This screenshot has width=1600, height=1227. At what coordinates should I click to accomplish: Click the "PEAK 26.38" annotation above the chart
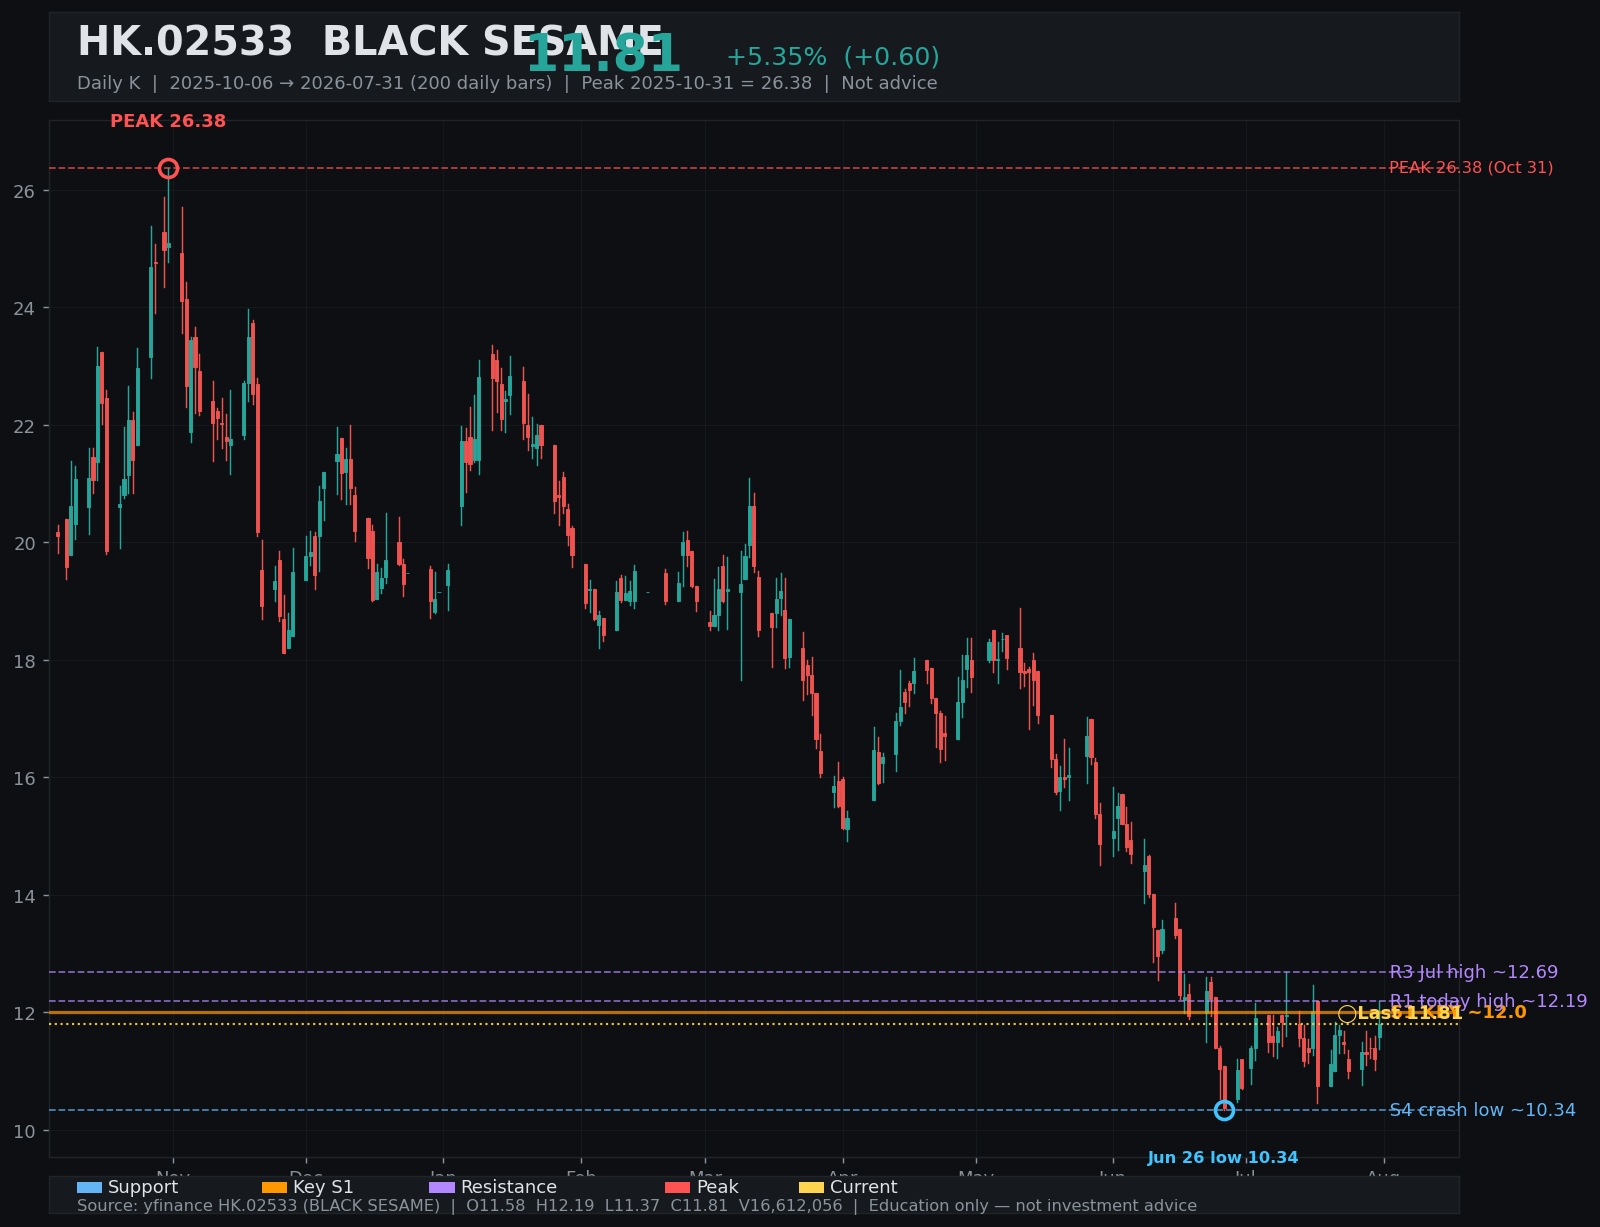pos(168,121)
